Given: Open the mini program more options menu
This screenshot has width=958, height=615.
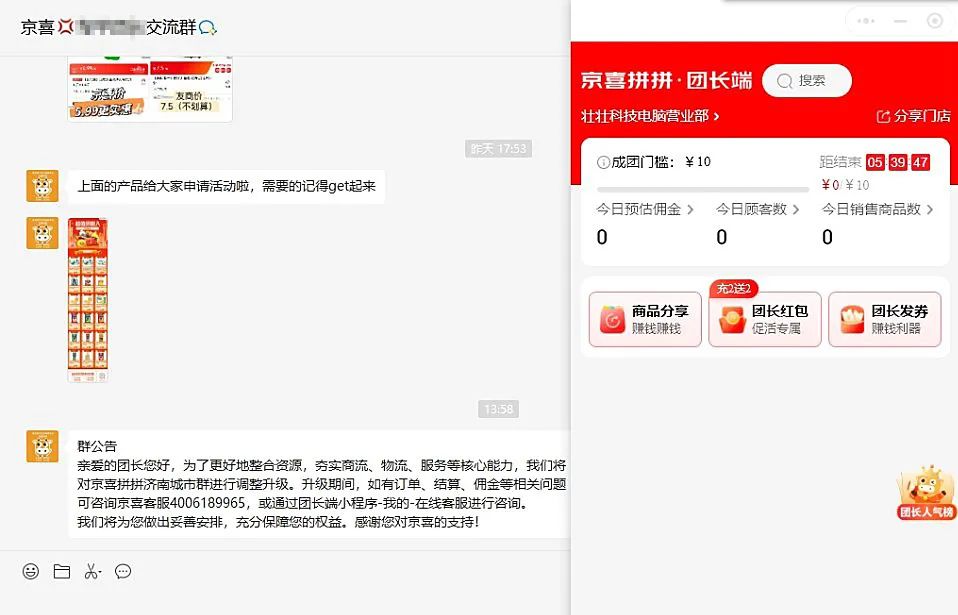Looking at the screenshot, I should (866, 20).
